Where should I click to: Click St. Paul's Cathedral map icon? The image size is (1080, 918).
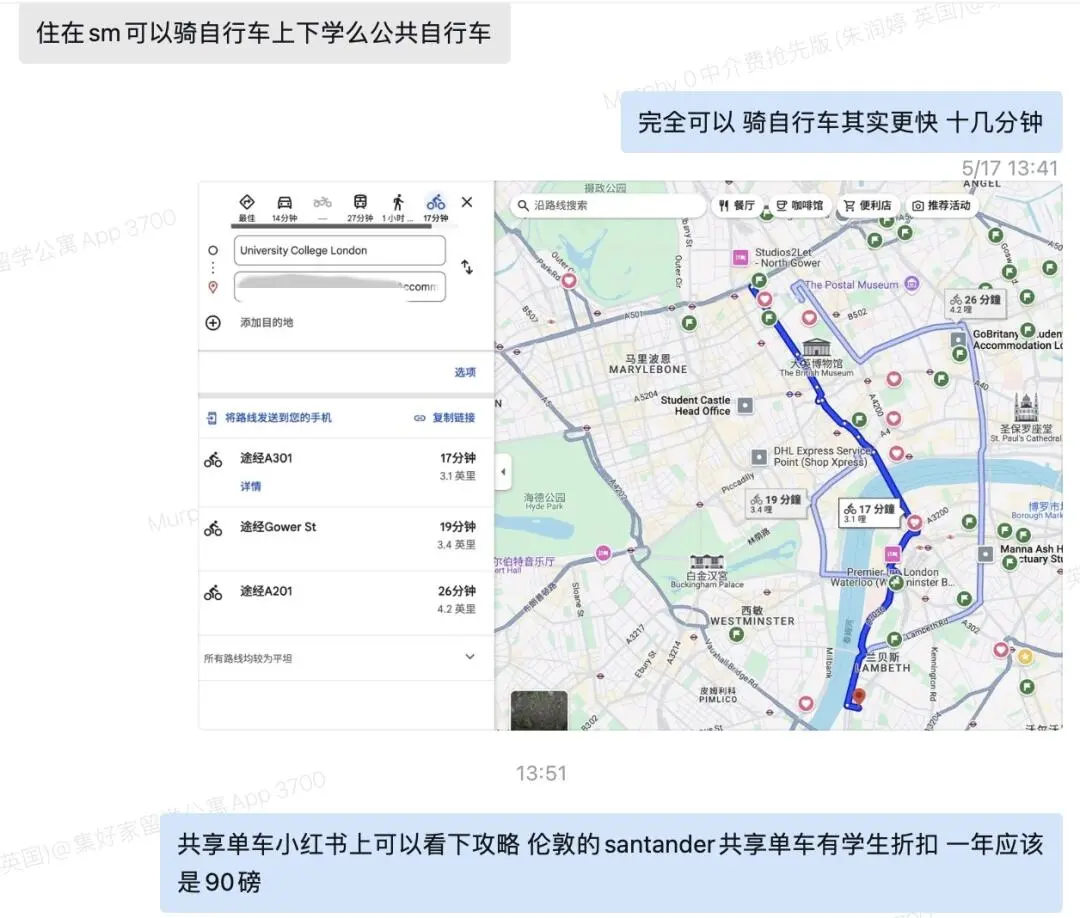click(1026, 407)
